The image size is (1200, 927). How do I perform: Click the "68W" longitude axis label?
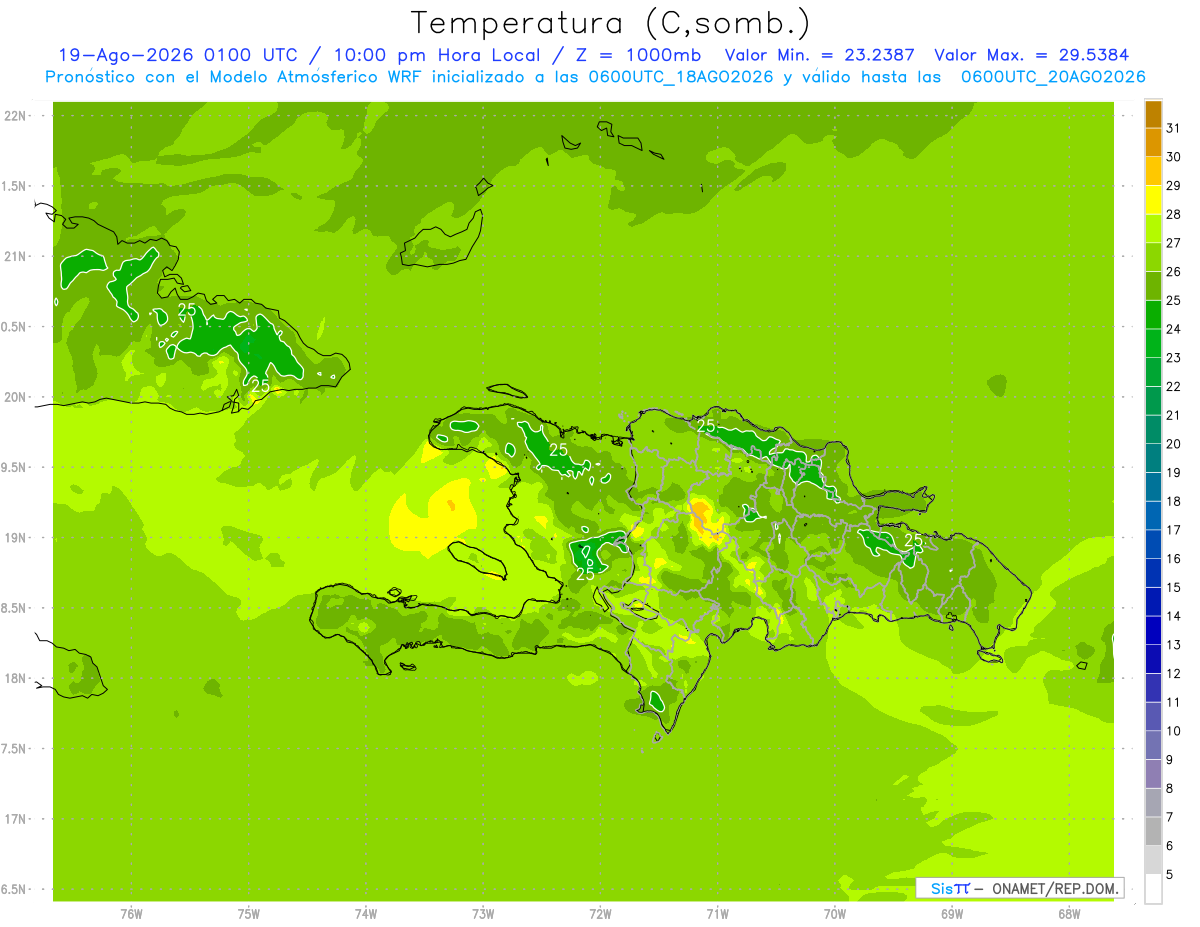[1069, 914]
